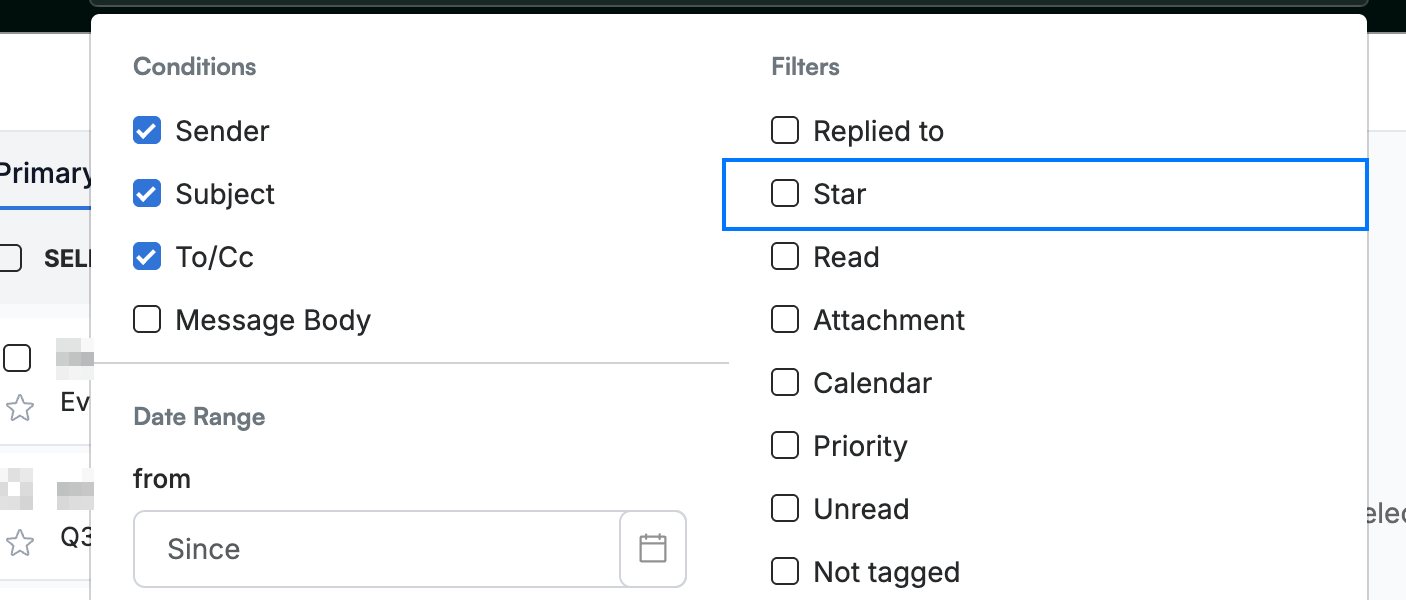
Task: Switch to the Primary tab
Action: (45, 174)
